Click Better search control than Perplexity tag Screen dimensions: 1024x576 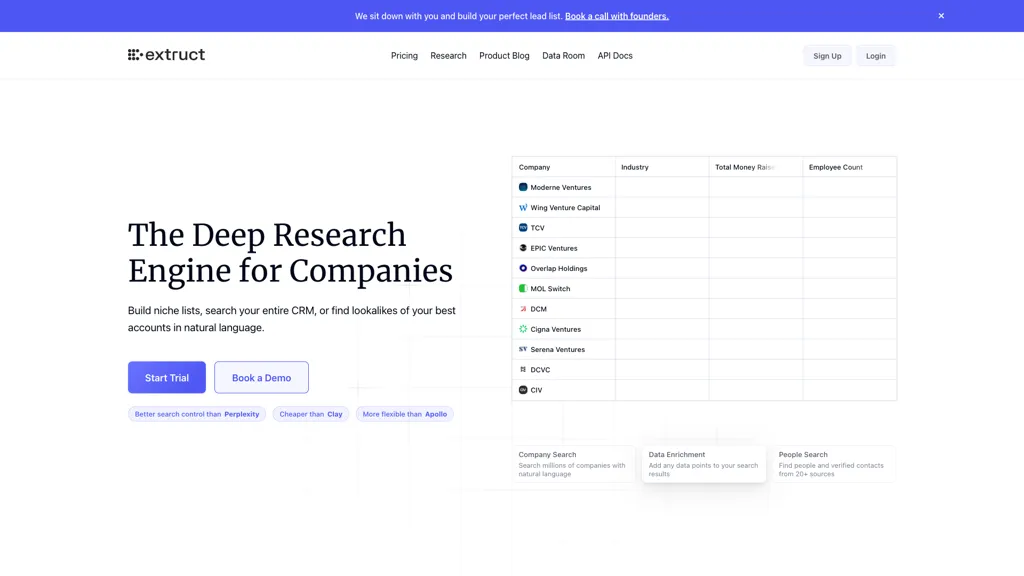pos(197,414)
